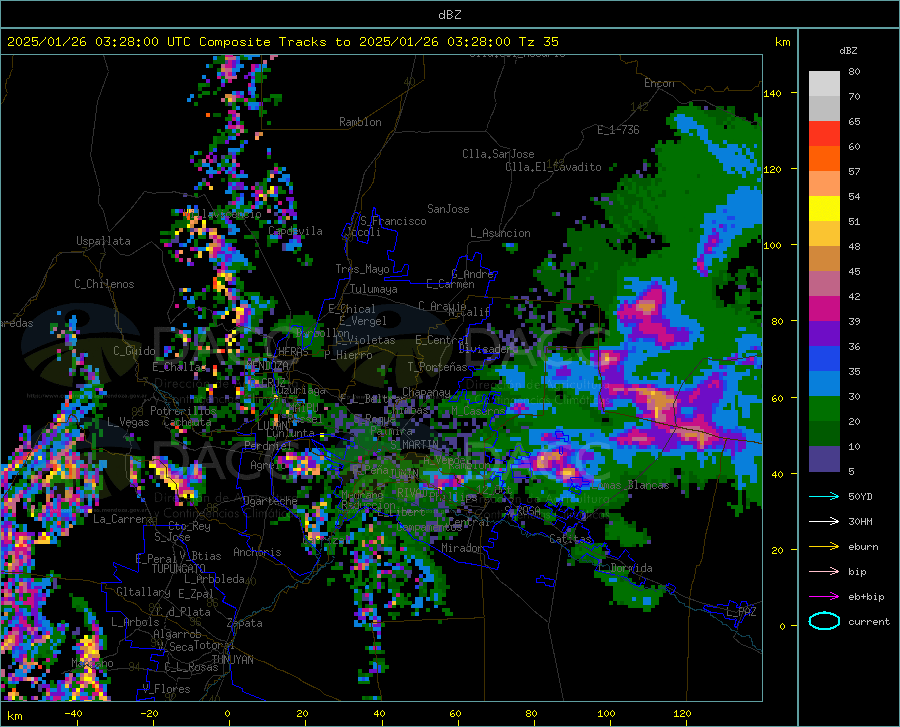Click the 'L_PAZ' map label

point(742,612)
